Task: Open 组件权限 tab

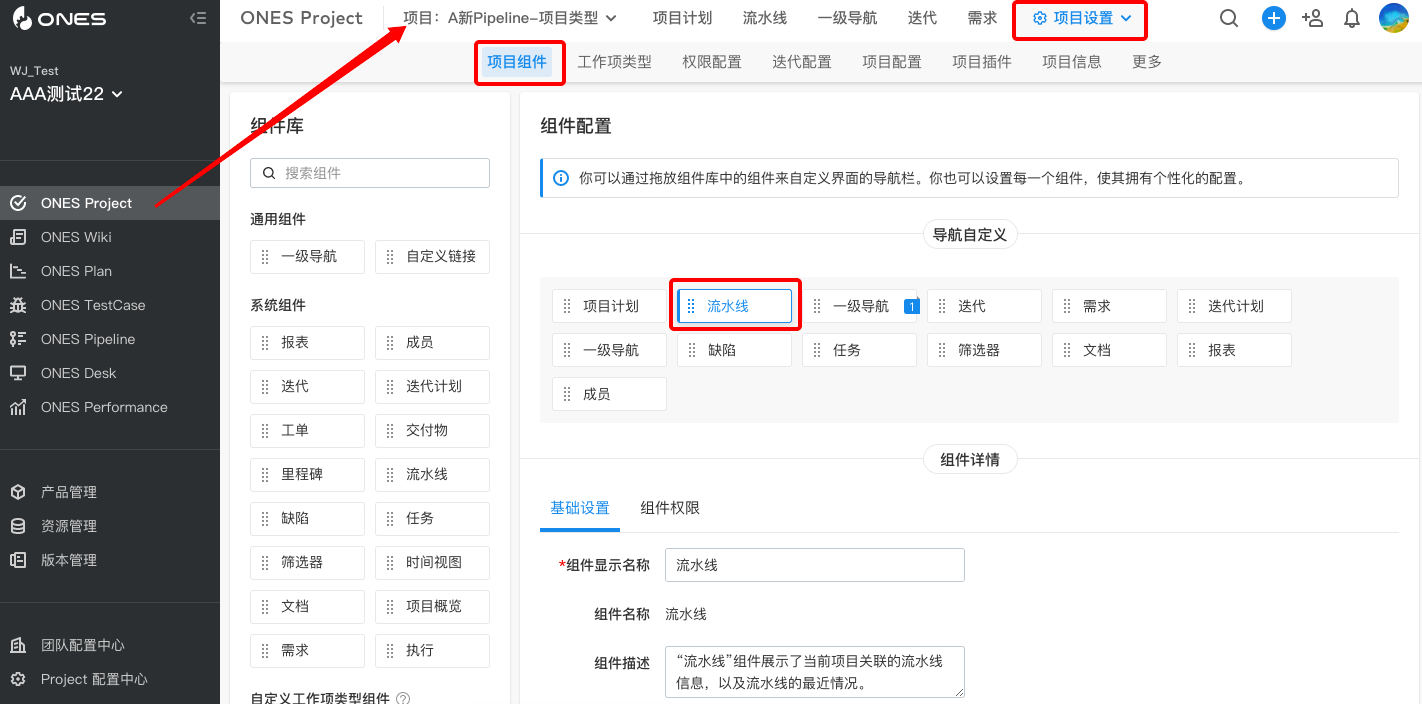Action: coord(670,508)
